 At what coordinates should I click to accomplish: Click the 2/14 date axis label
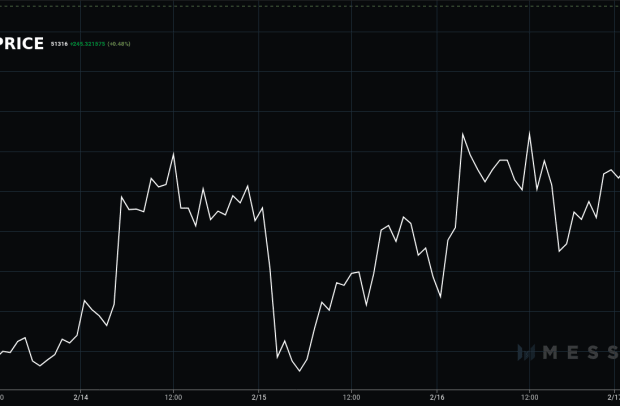point(81,397)
